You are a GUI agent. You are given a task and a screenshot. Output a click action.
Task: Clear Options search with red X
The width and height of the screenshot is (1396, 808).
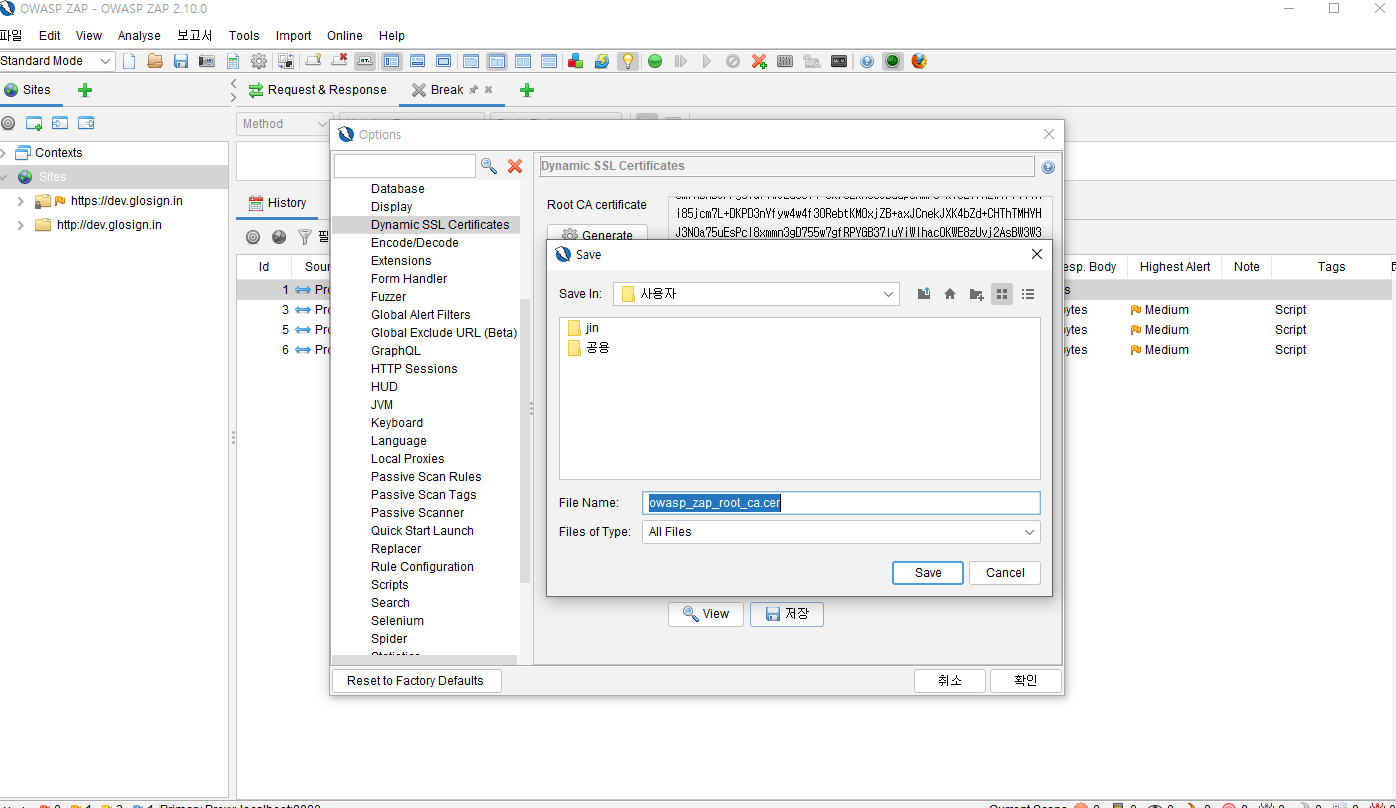tap(515, 166)
